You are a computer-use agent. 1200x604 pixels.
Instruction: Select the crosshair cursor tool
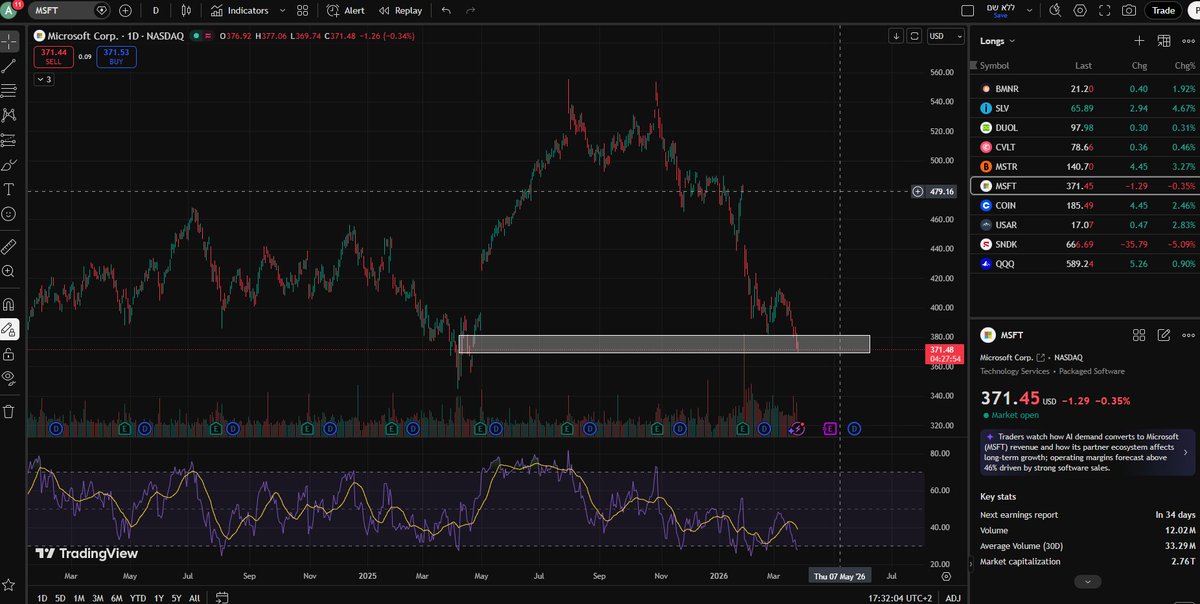(x=9, y=42)
